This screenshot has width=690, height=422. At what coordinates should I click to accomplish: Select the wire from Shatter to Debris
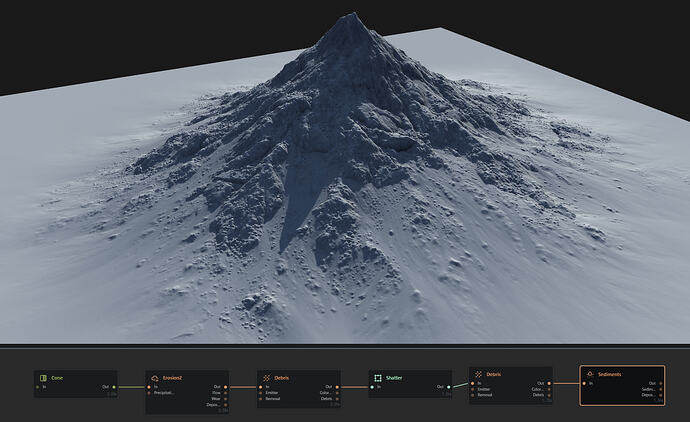(460, 385)
